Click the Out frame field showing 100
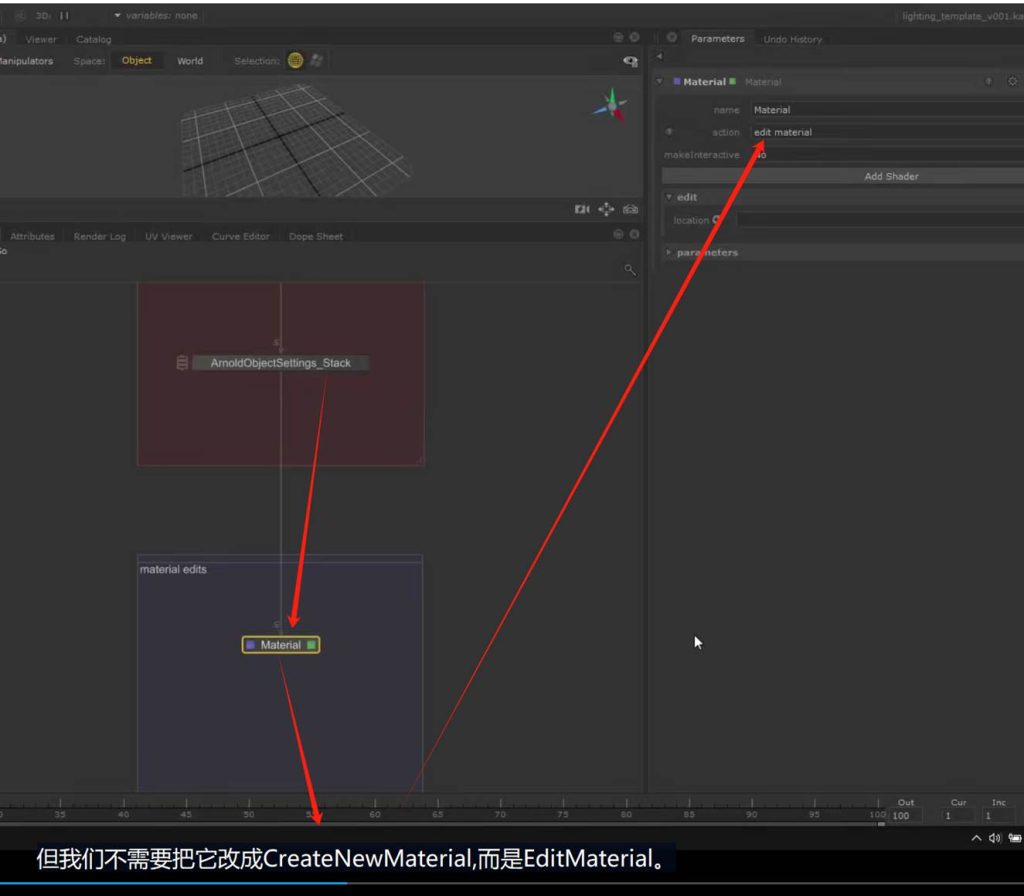This screenshot has height=896, width=1024. (x=906, y=816)
